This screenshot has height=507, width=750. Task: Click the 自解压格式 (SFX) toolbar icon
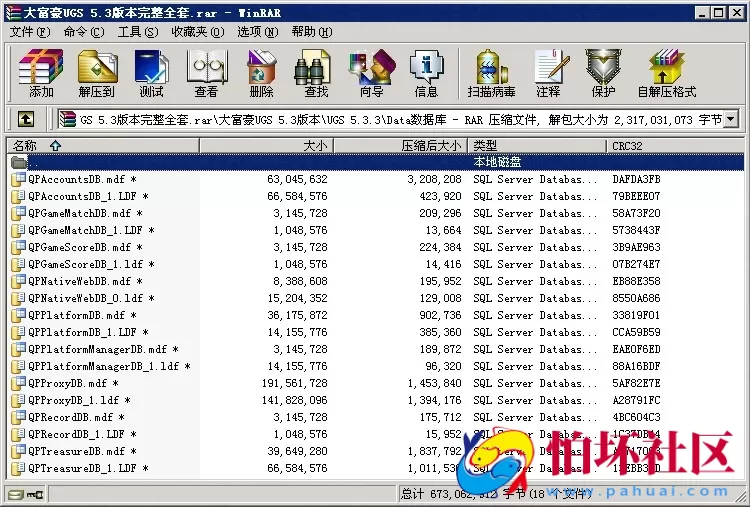coord(667,73)
